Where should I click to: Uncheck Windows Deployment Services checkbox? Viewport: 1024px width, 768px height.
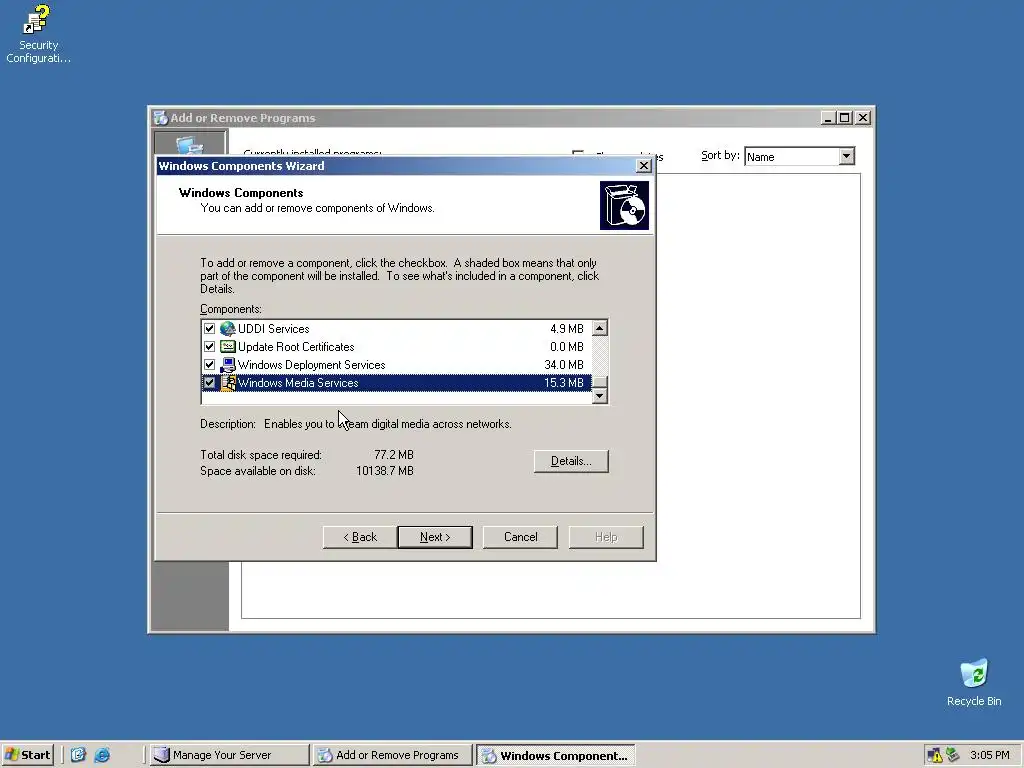click(x=209, y=365)
